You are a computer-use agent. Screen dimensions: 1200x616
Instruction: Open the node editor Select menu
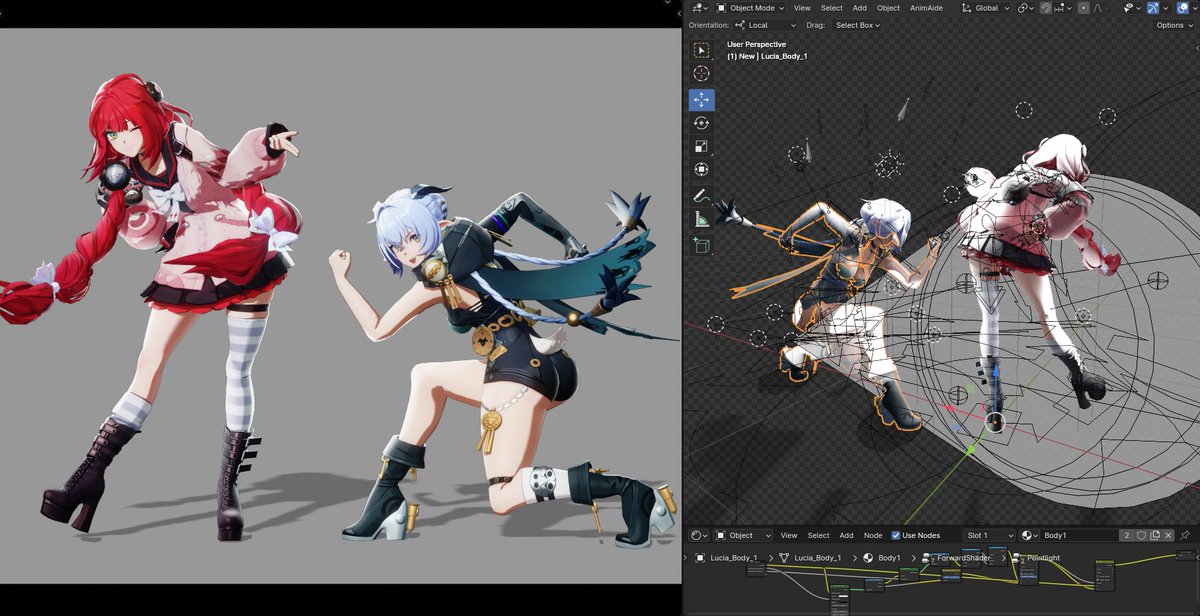819,535
